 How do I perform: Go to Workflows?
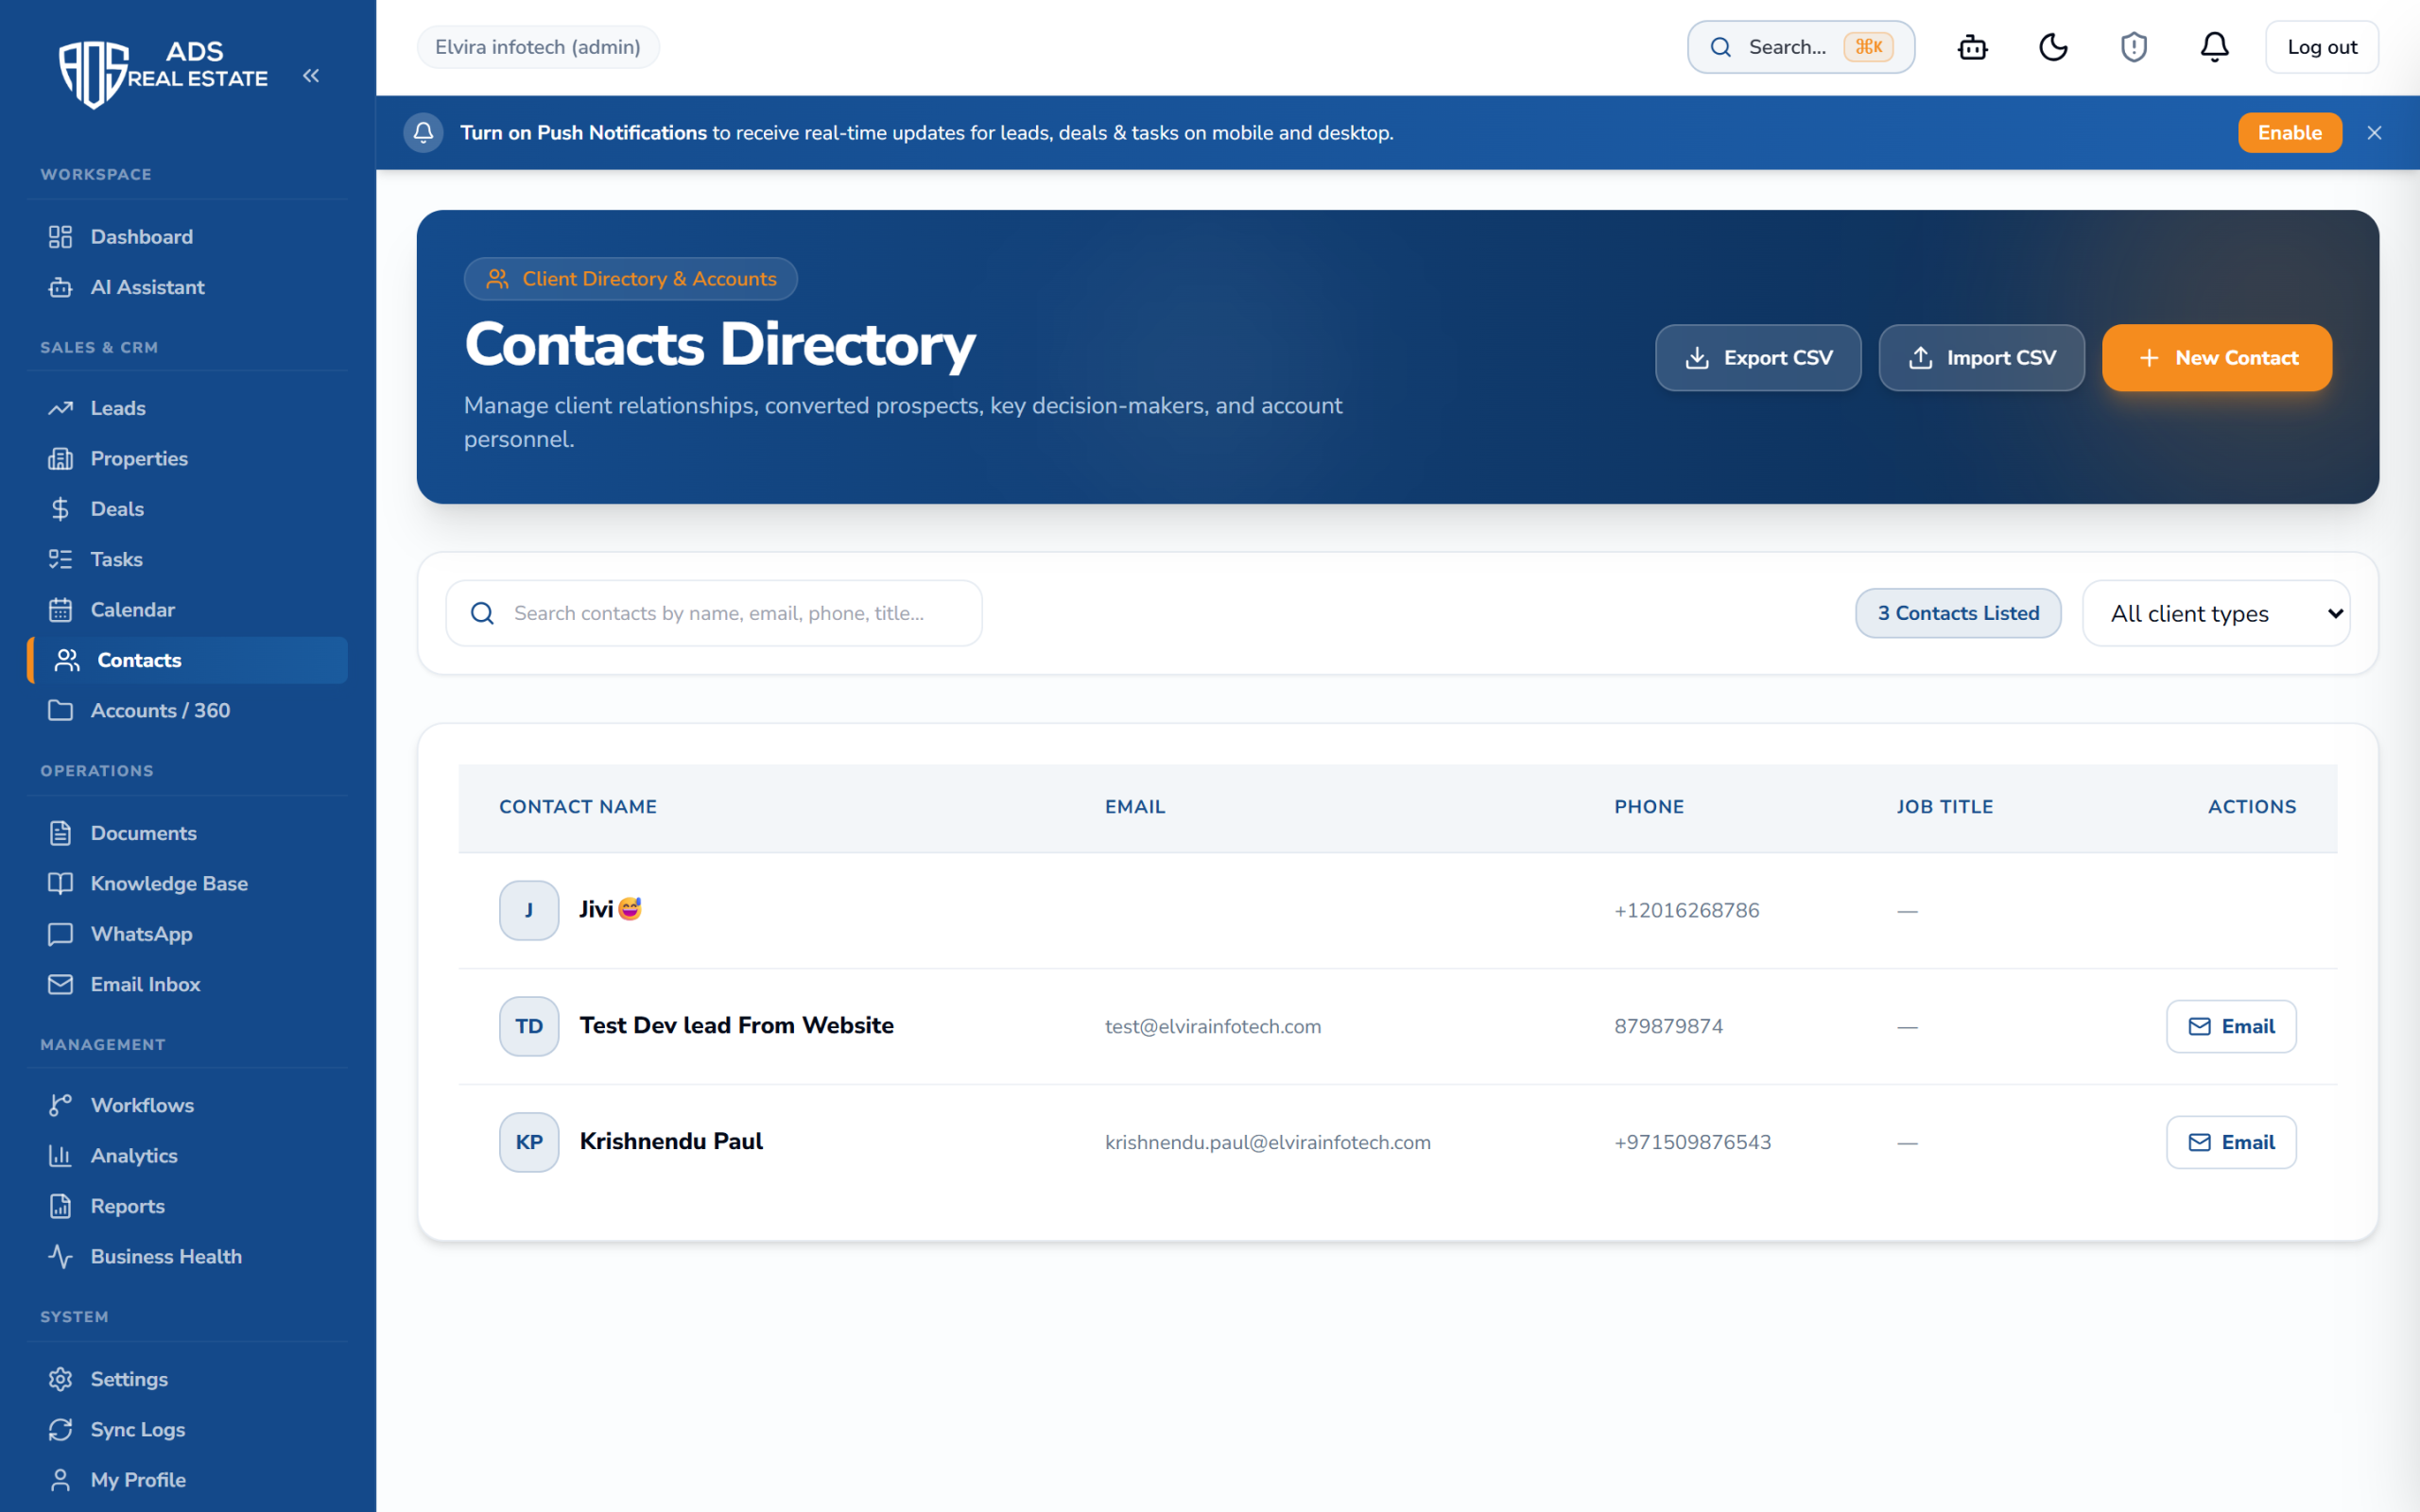click(188, 1105)
